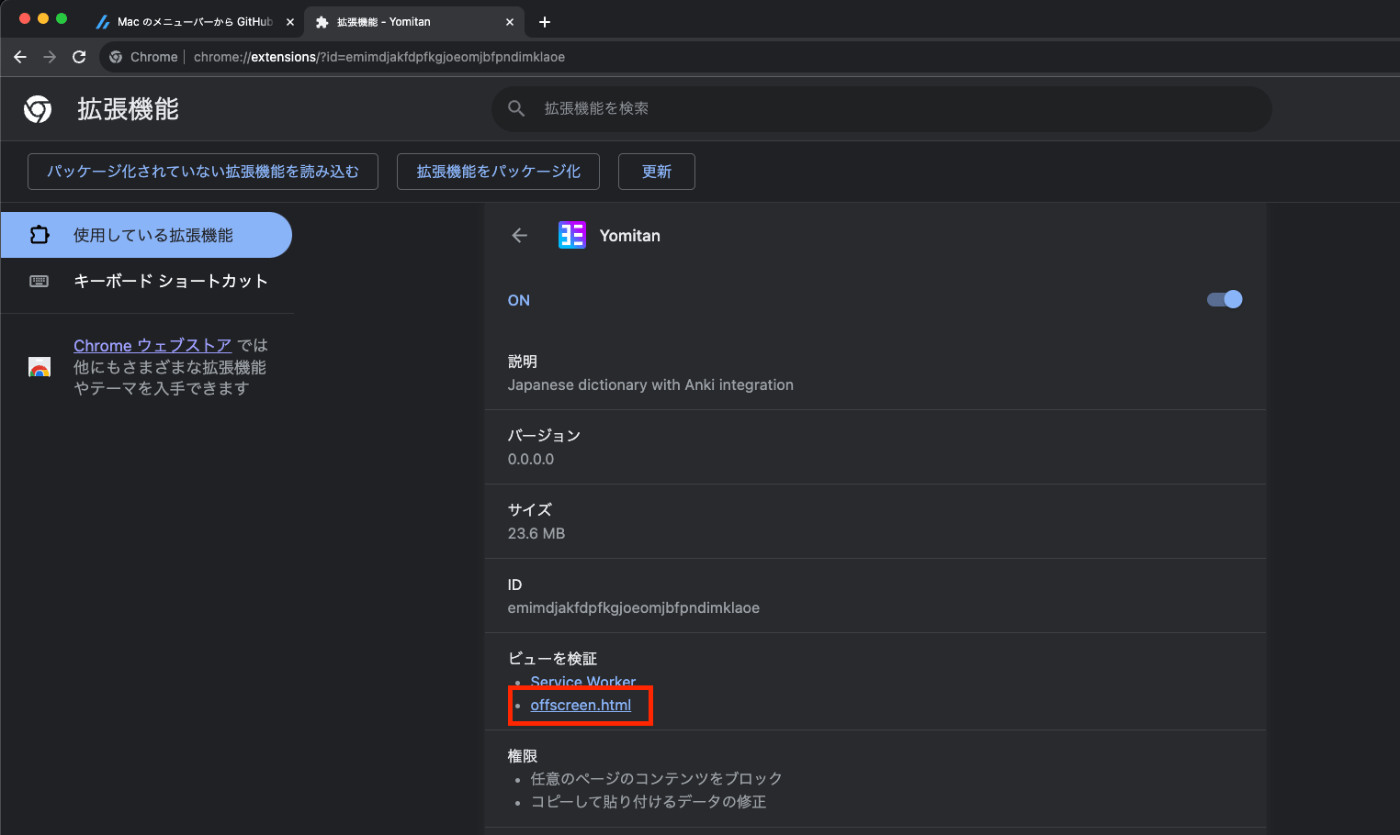Click the Chrome icon in address bar
Screen dimensions: 1400x835
[116, 57]
